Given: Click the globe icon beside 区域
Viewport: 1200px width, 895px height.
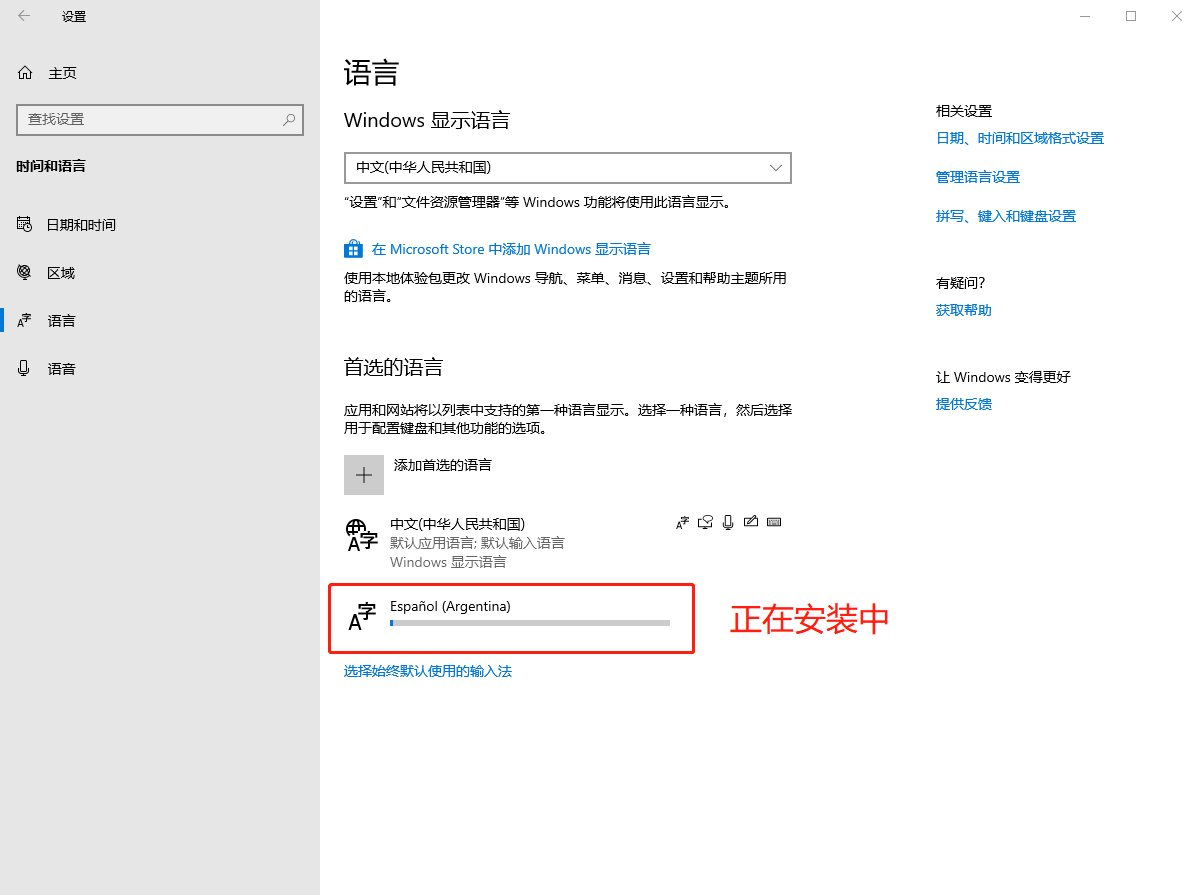Looking at the screenshot, I should click(x=25, y=272).
